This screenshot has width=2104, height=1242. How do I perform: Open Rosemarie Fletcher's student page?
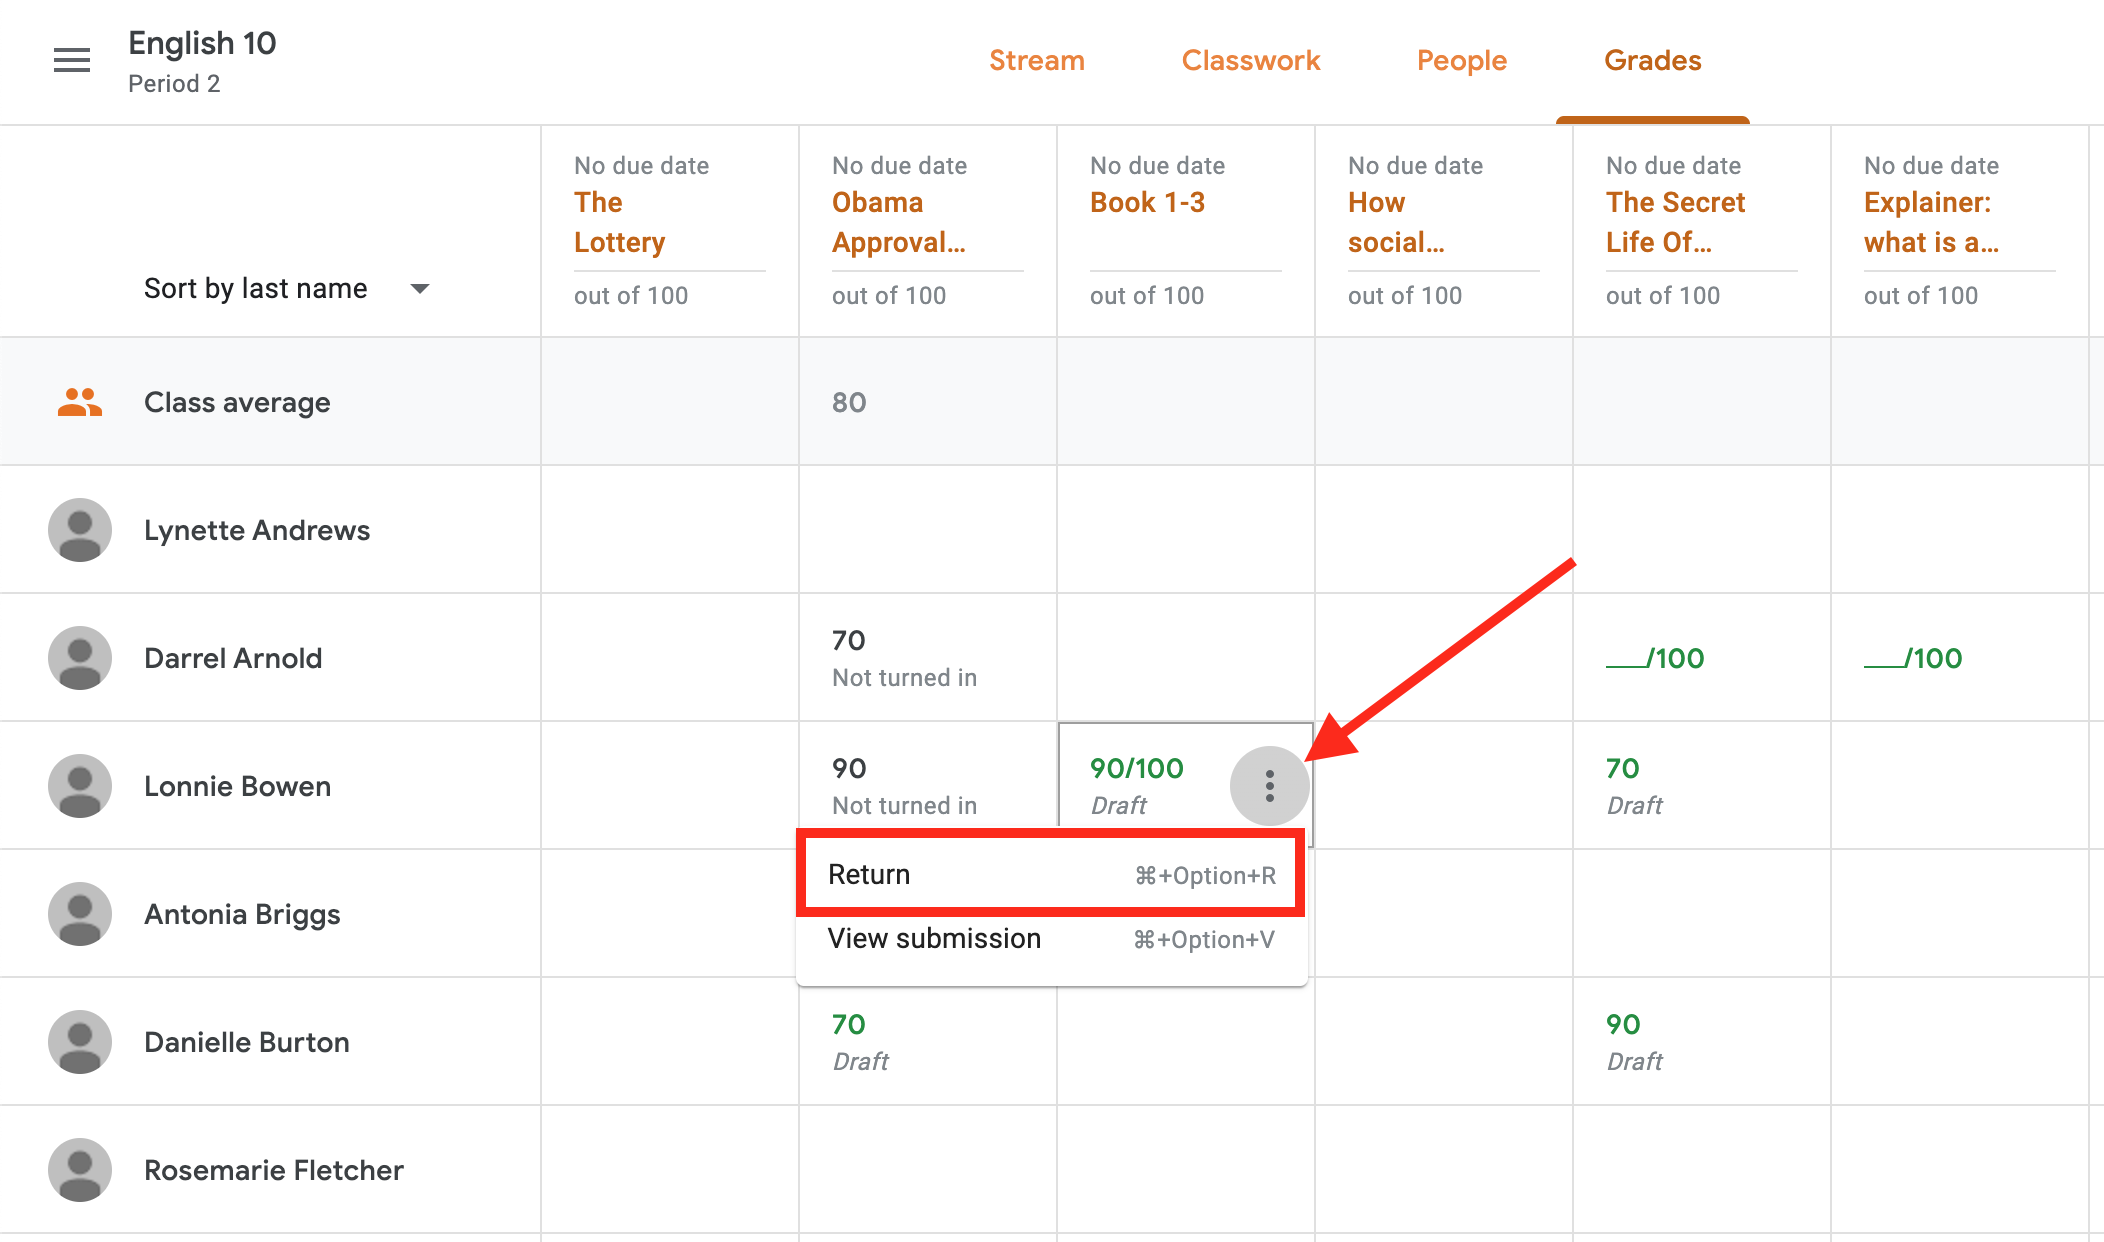tap(274, 1170)
